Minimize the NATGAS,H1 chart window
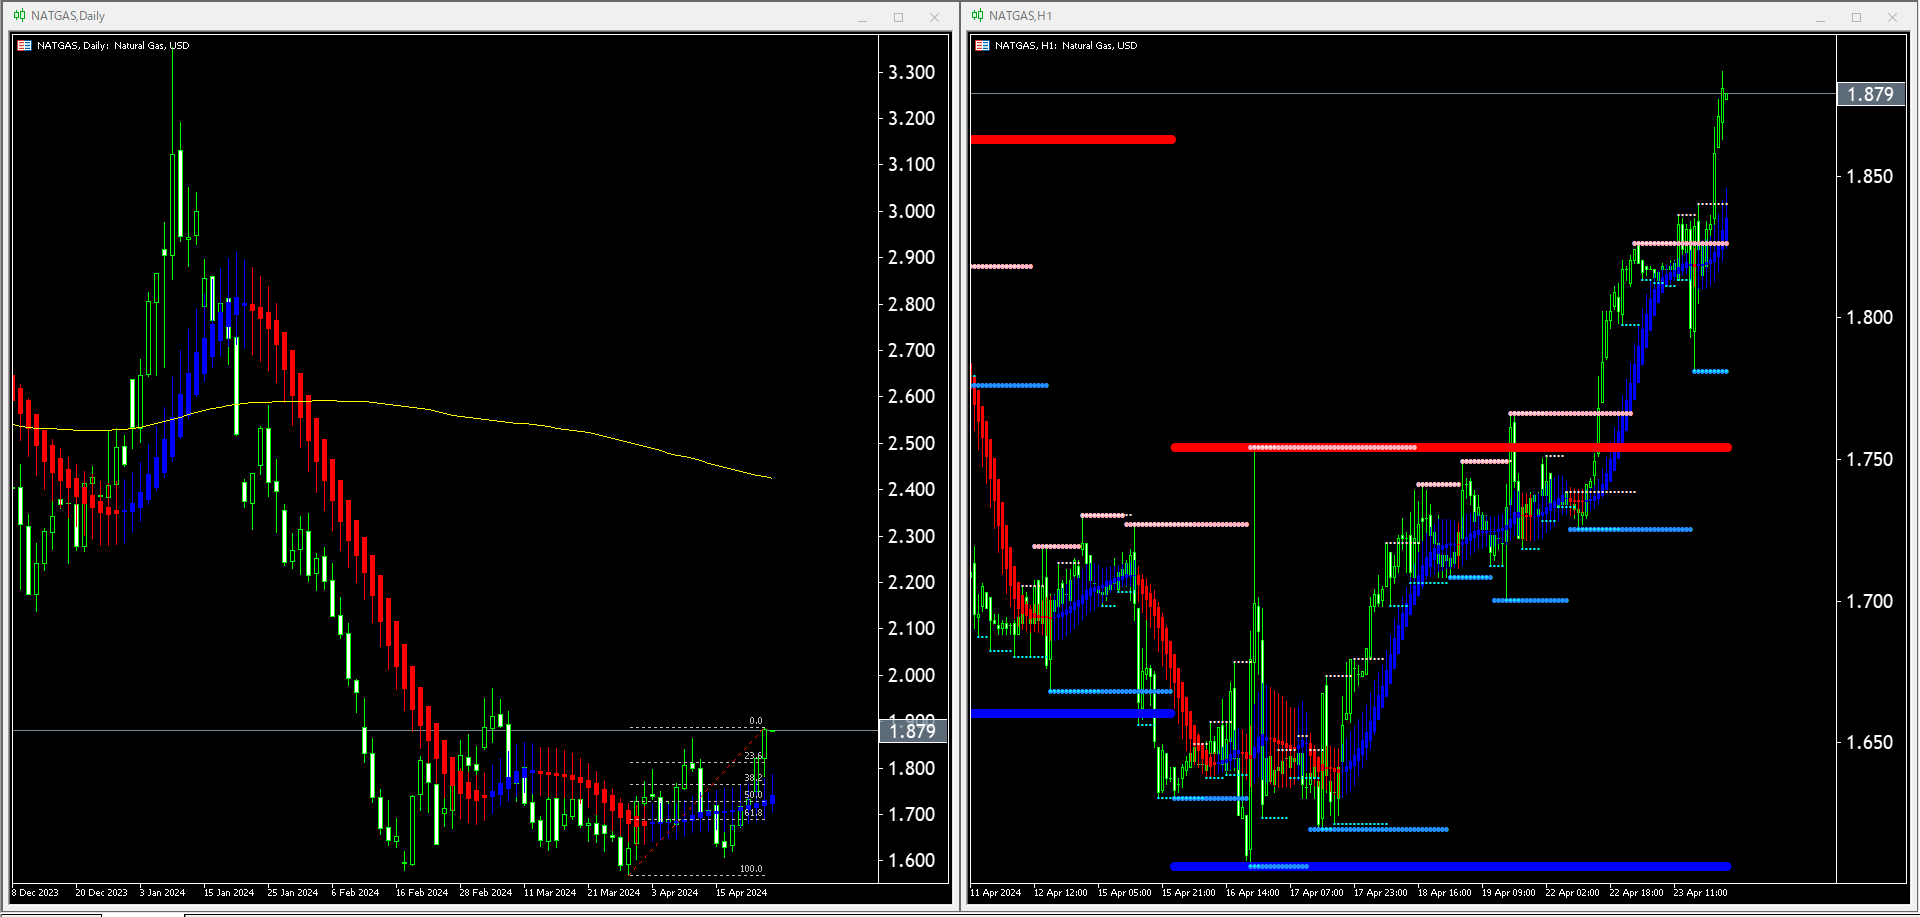 (x=1820, y=17)
